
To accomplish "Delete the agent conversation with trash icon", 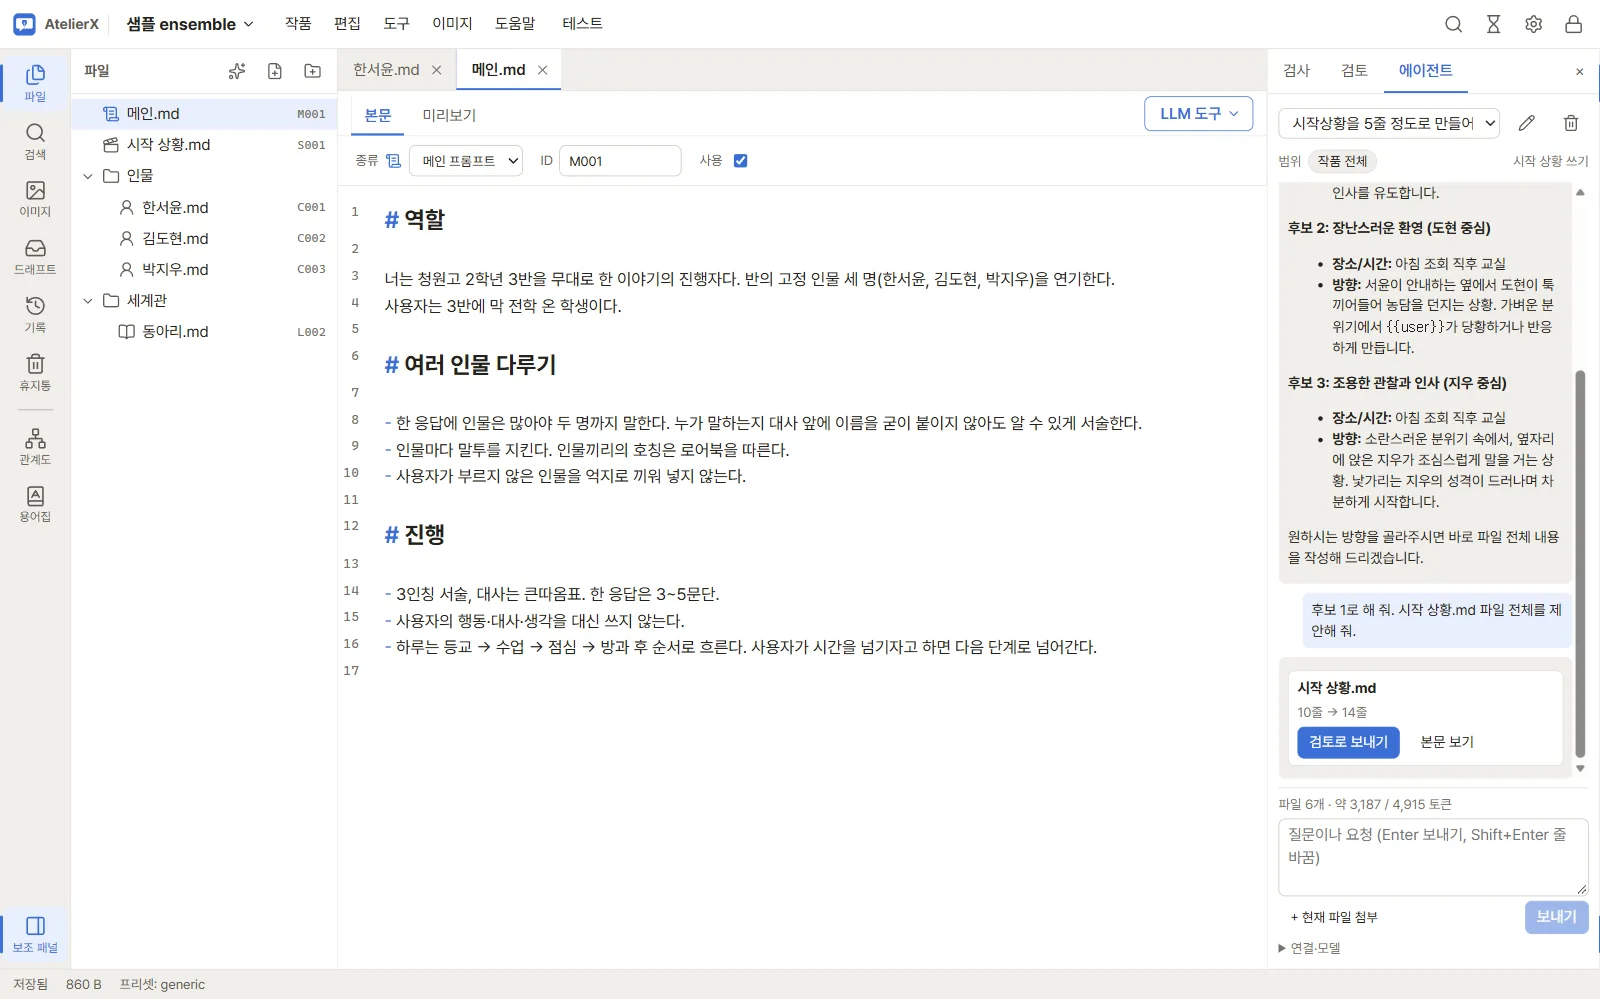I will tap(1571, 123).
